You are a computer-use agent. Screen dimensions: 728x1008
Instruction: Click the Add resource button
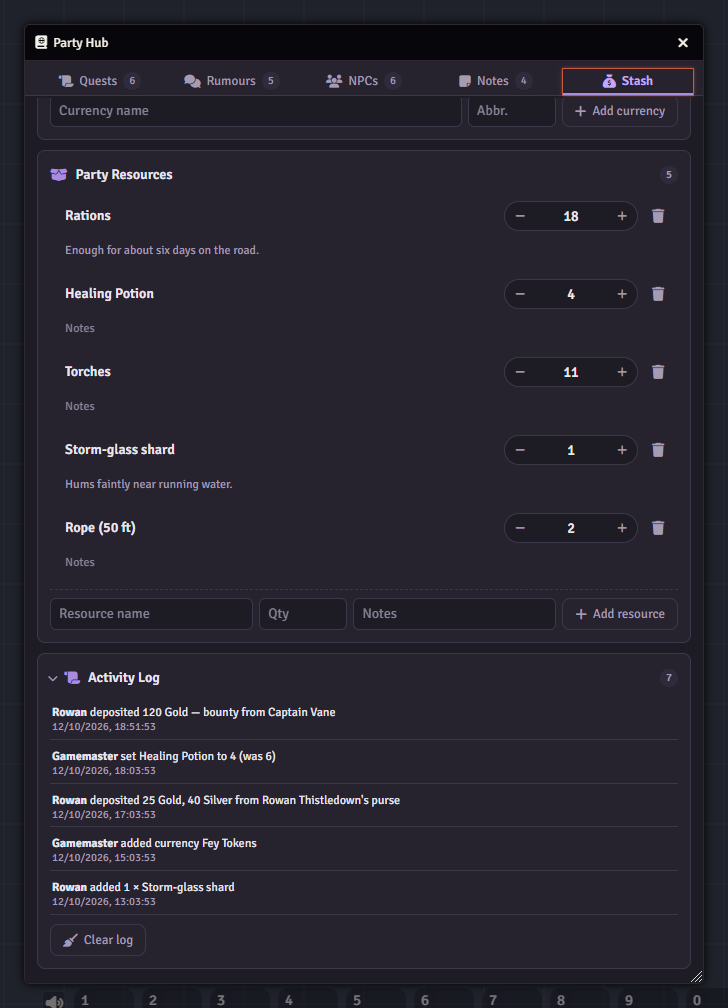[x=620, y=614]
